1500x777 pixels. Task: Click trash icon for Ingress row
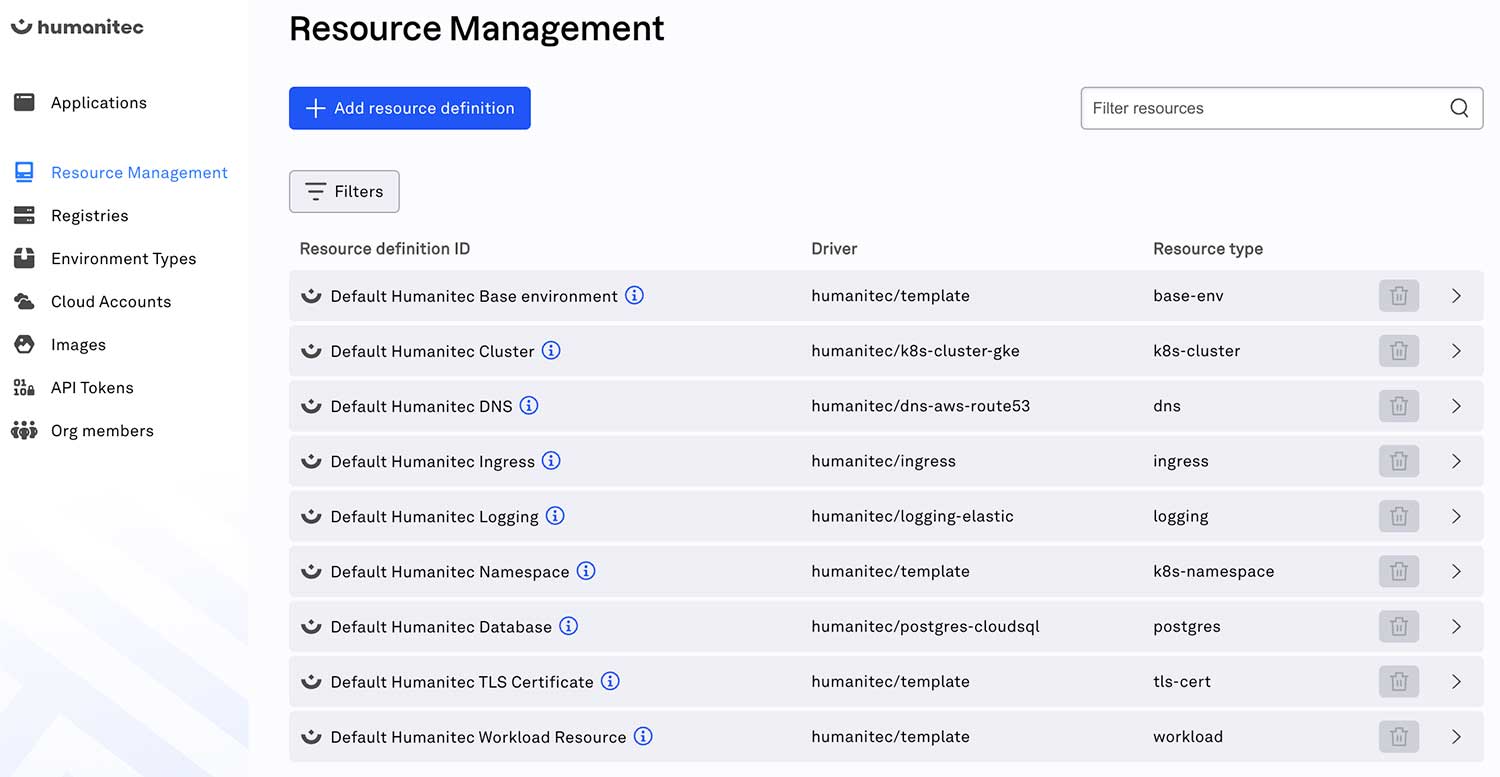(x=1399, y=461)
